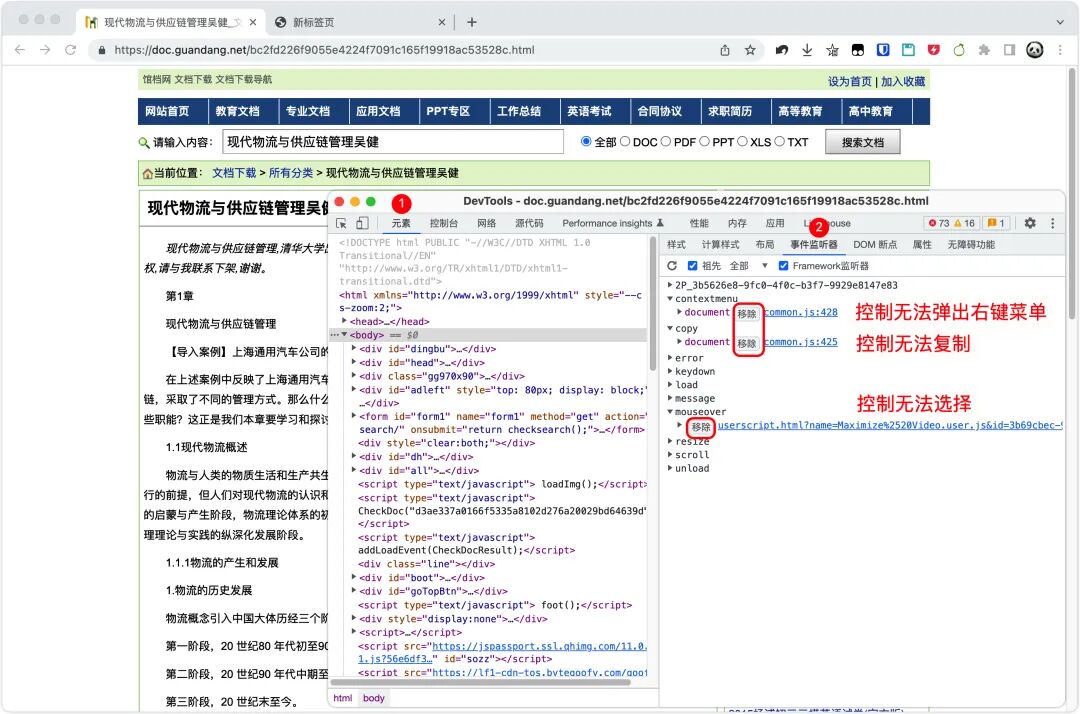The width and height of the screenshot is (1080, 714).
Task: Bookmark this page with the star icon
Action: tap(750, 50)
